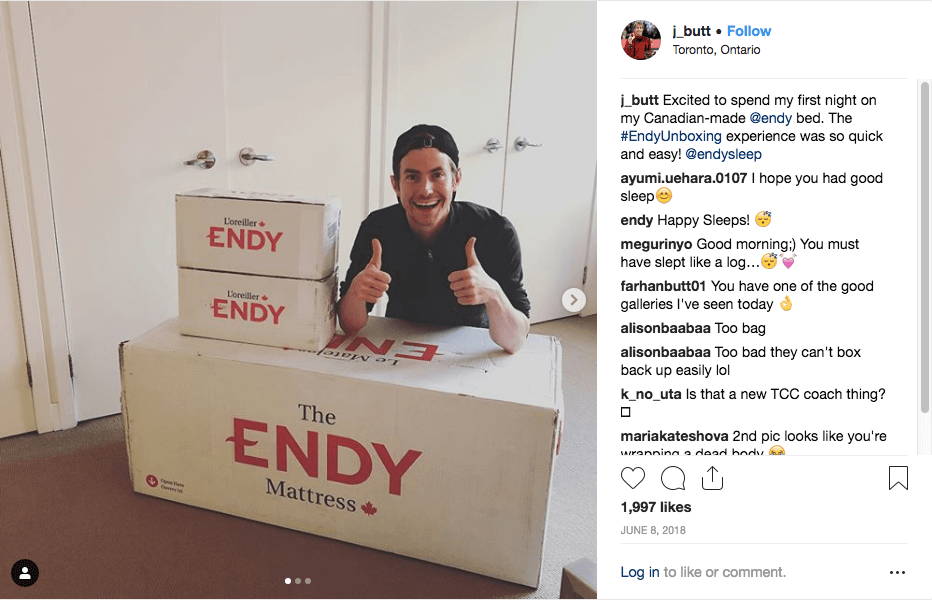Open the comment bubble icon

673,478
